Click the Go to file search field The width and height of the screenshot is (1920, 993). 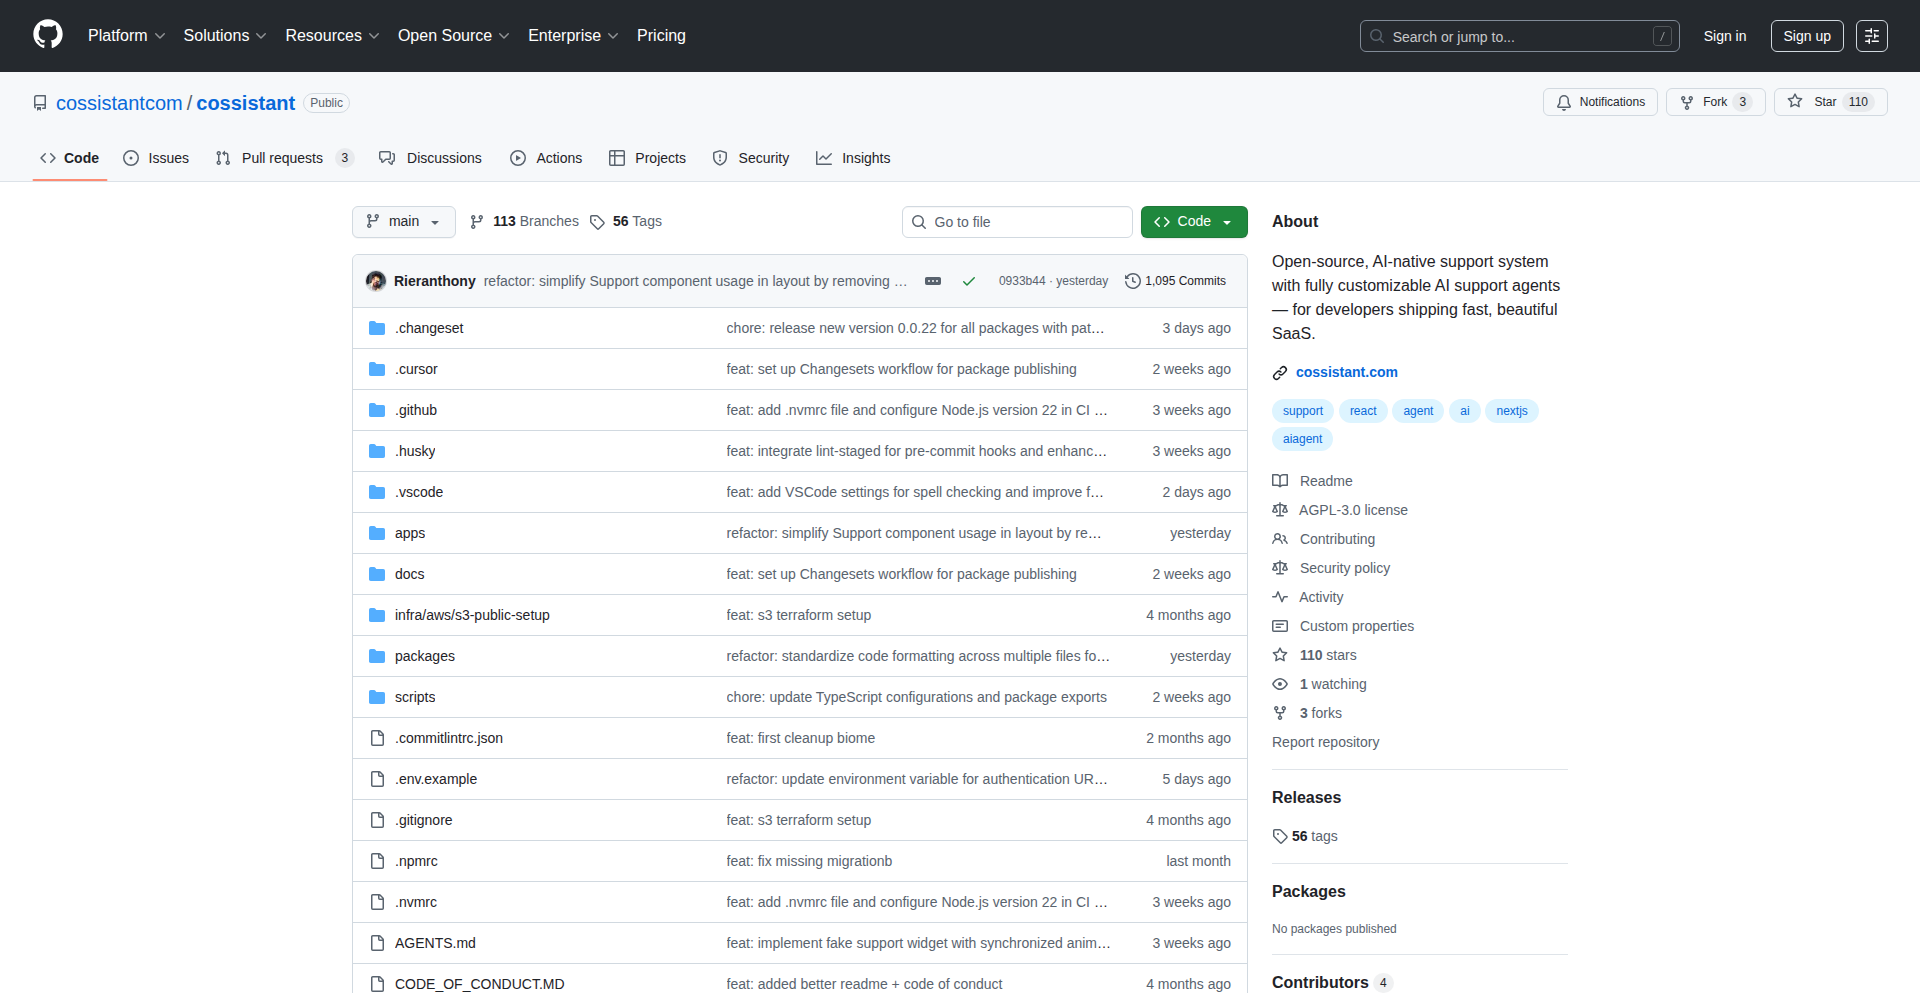pyautogui.click(x=1017, y=222)
